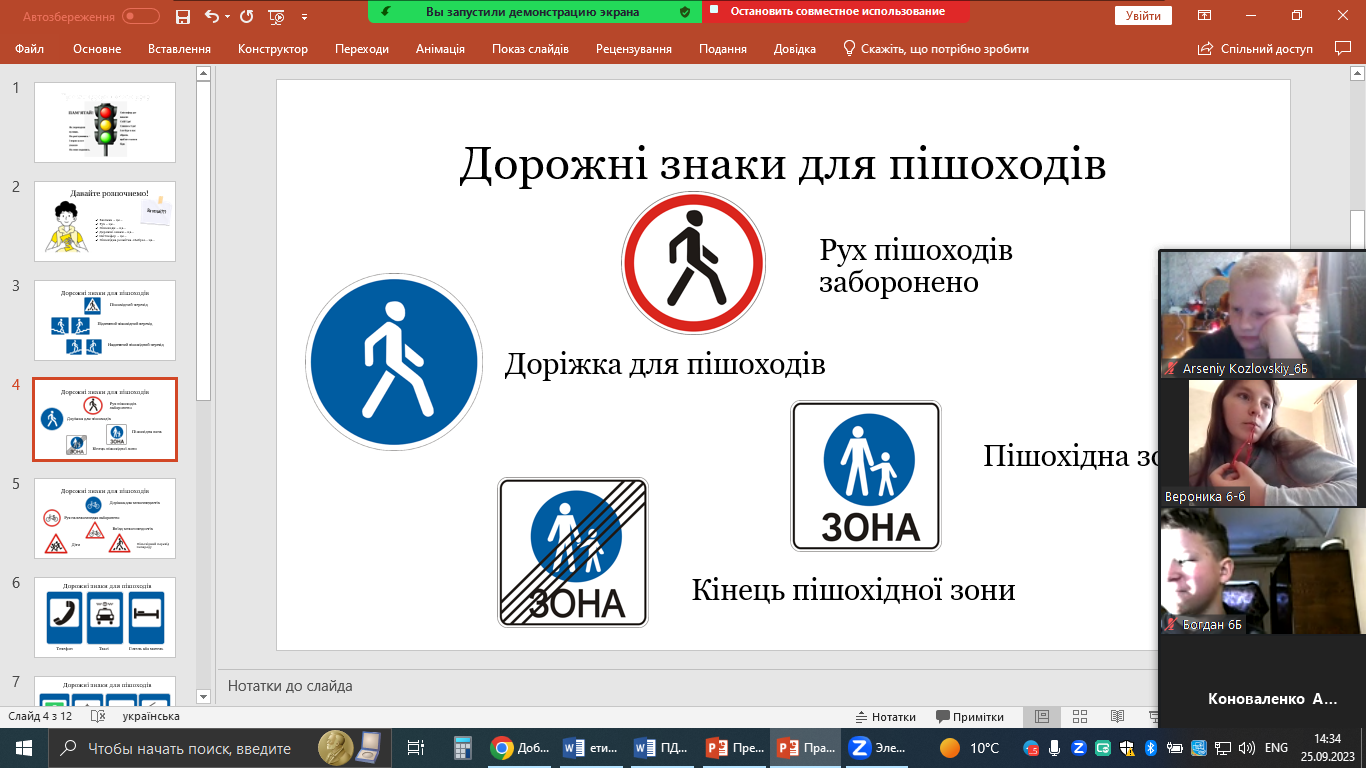Viewport: 1366px width, 768px height.
Task: Open the Переходи ribbon tab
Action: pyautogui.click(x=362, y=49)
